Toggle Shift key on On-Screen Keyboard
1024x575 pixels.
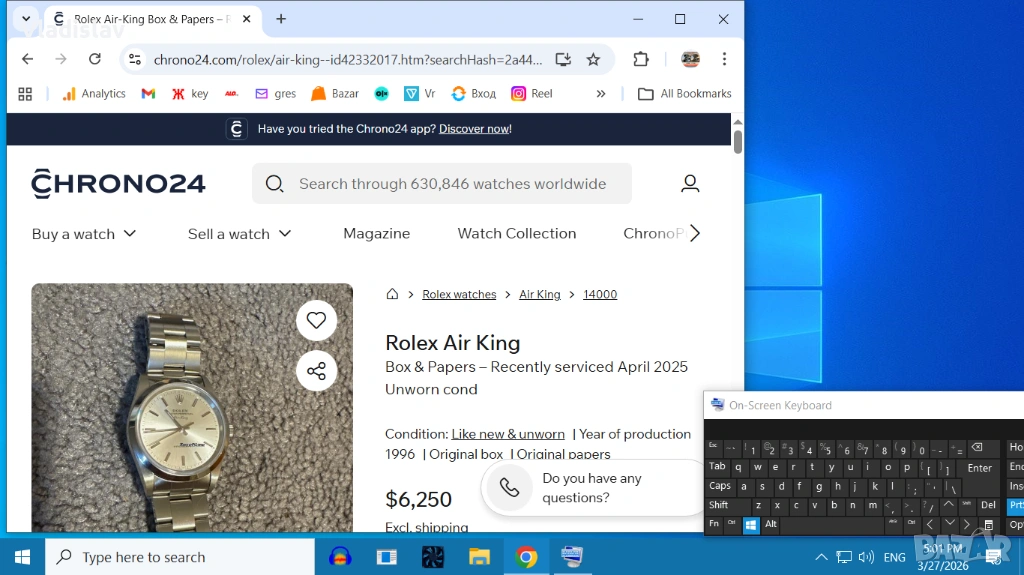719,505
